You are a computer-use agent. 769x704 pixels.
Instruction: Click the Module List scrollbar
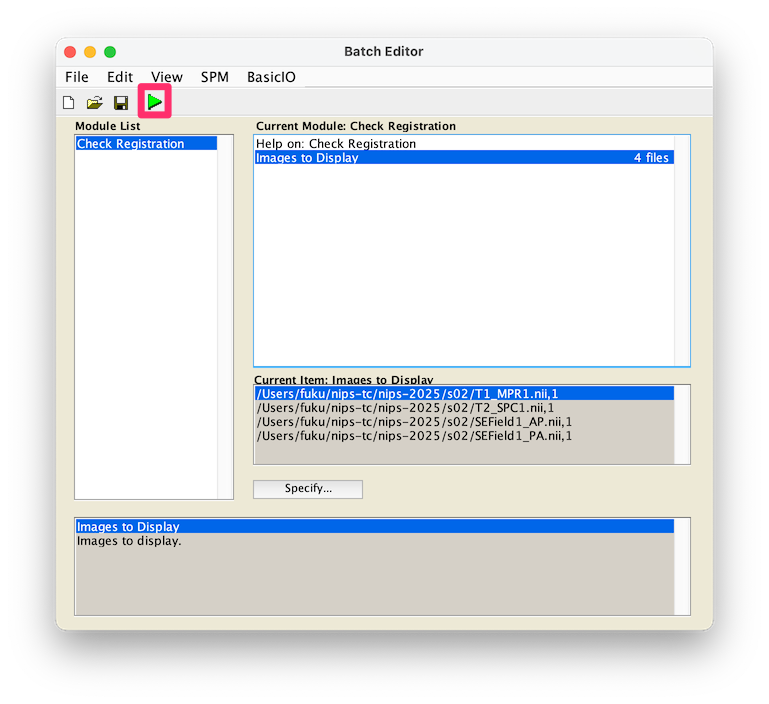coord(225,317)
